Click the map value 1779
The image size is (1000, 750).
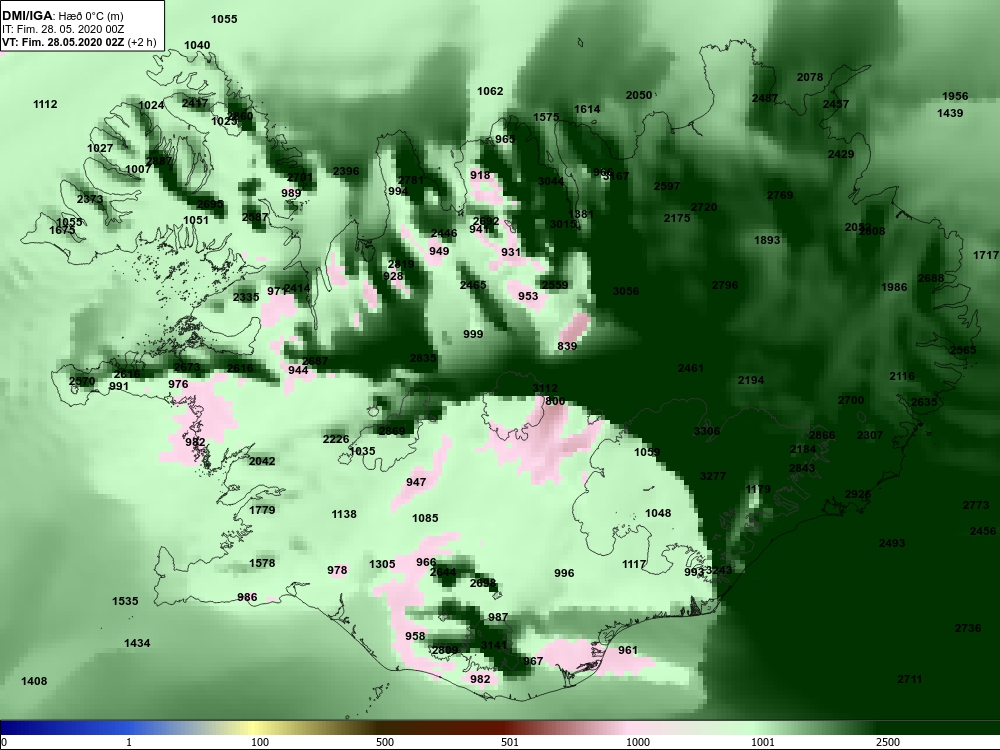(x=262, y=510)
